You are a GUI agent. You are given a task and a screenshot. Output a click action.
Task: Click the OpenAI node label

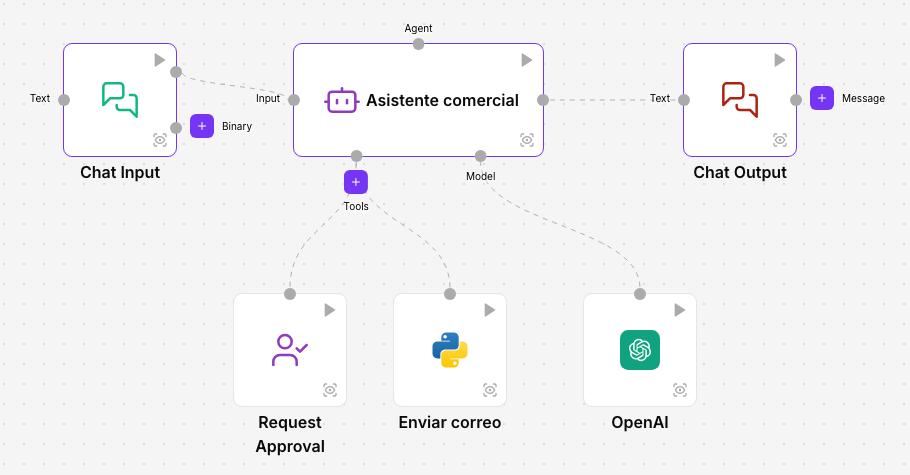click(640, 422)
